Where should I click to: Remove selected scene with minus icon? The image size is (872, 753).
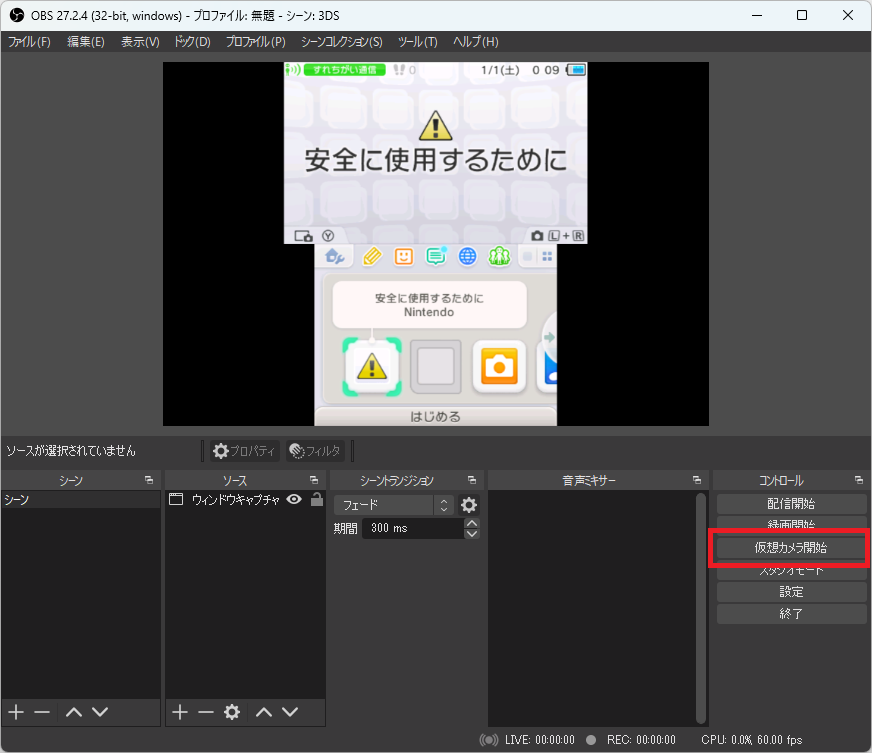pos(42,712)
